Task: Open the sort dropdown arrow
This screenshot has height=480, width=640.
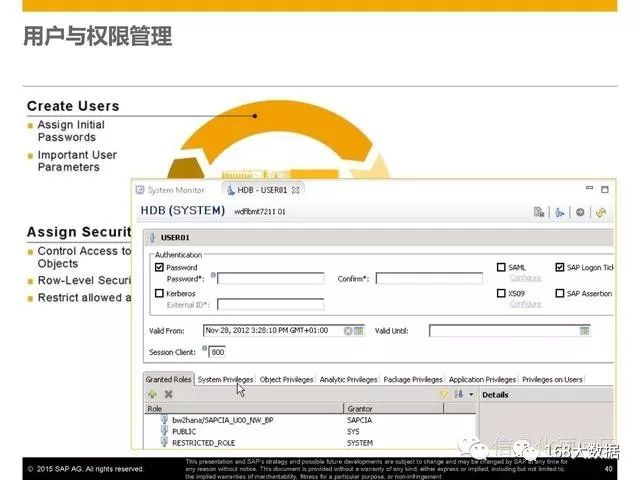Action: click(471, 395)
